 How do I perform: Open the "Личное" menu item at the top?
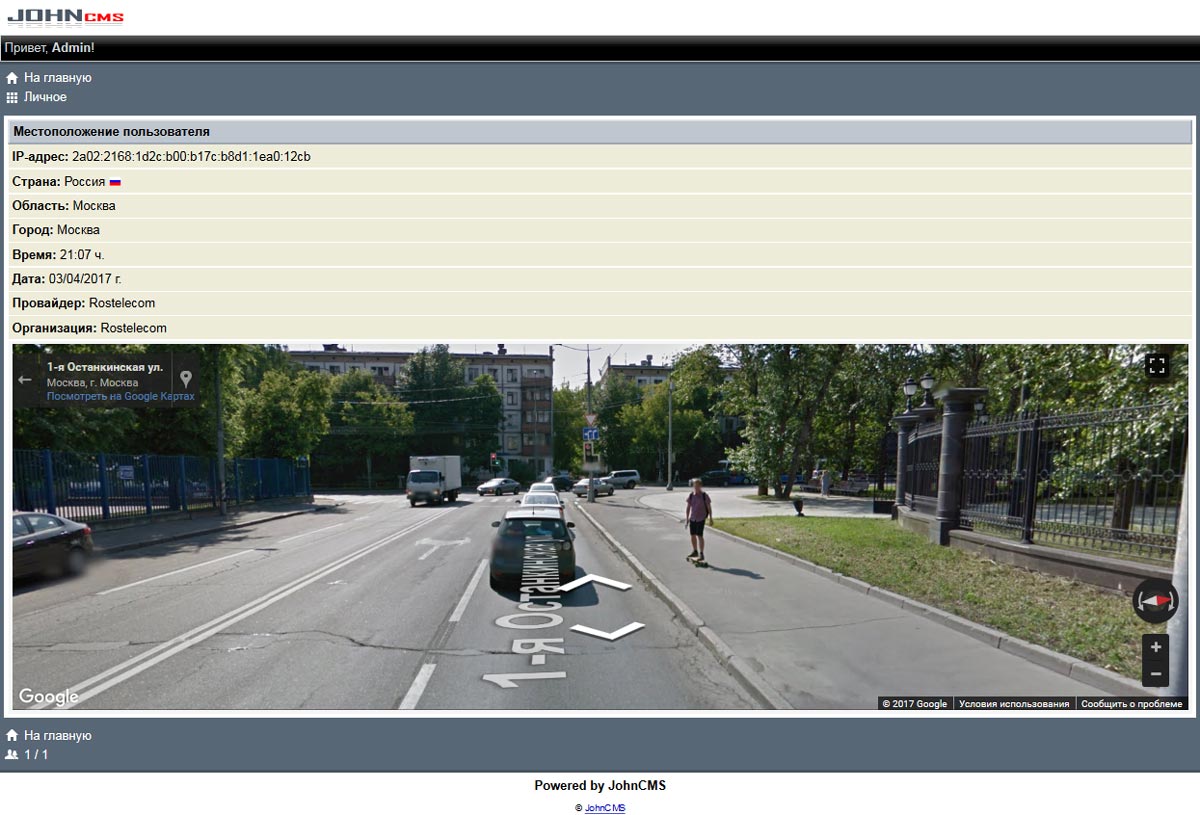tap(45, 97)
